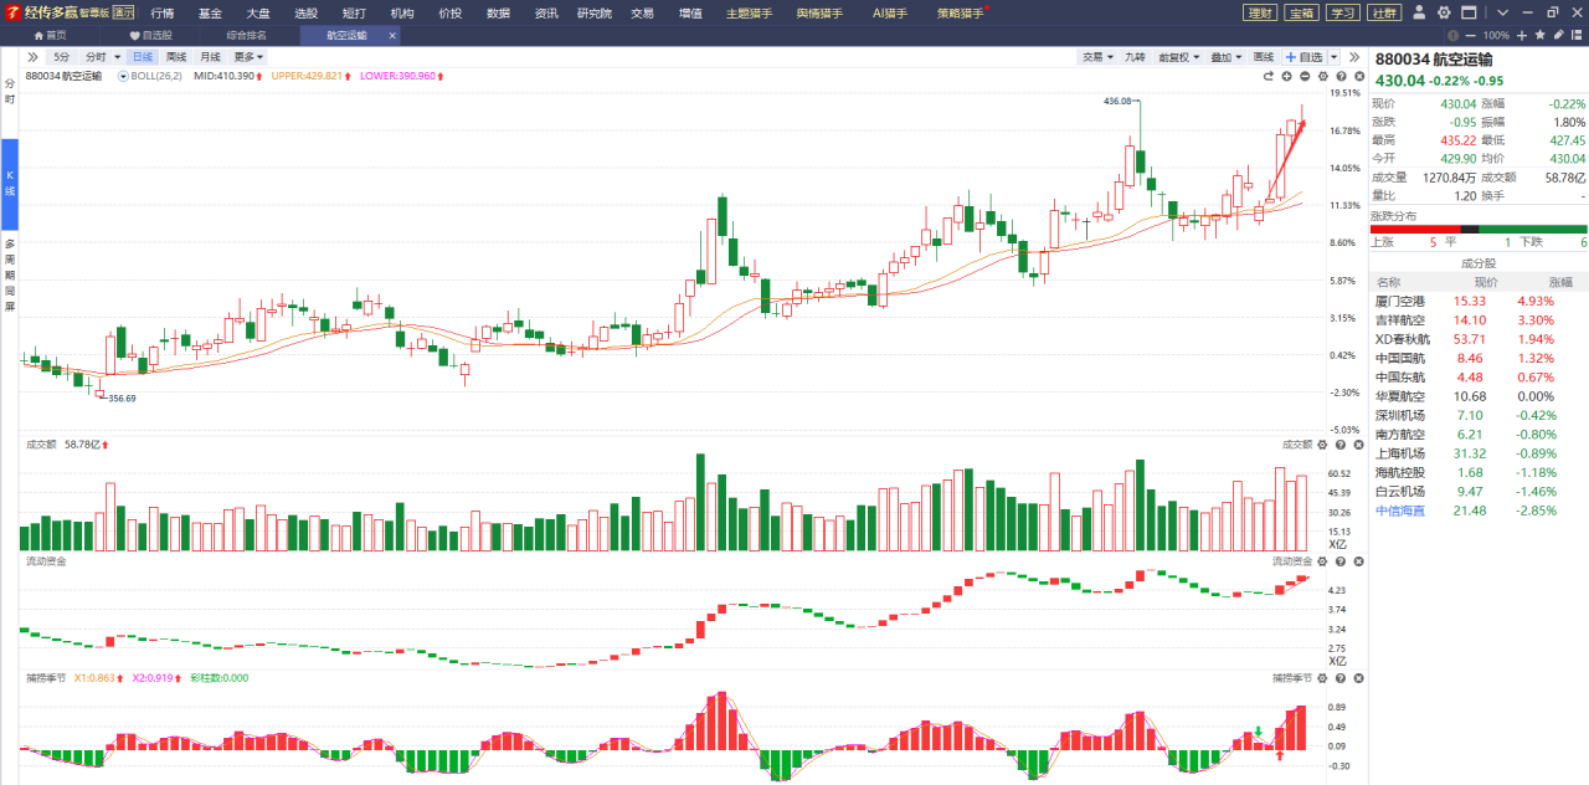Expand the 更多 periods dropdown

click(248, 57)
